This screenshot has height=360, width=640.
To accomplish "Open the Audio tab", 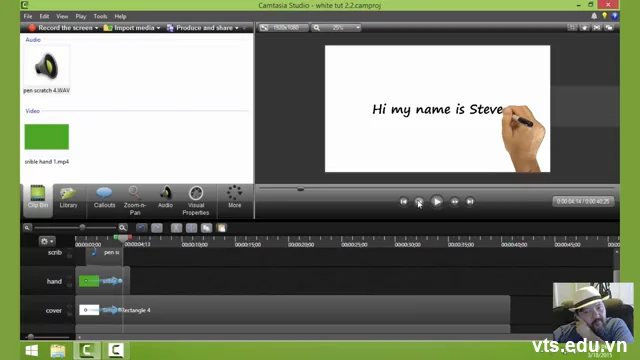I will [x=165, y=198].
